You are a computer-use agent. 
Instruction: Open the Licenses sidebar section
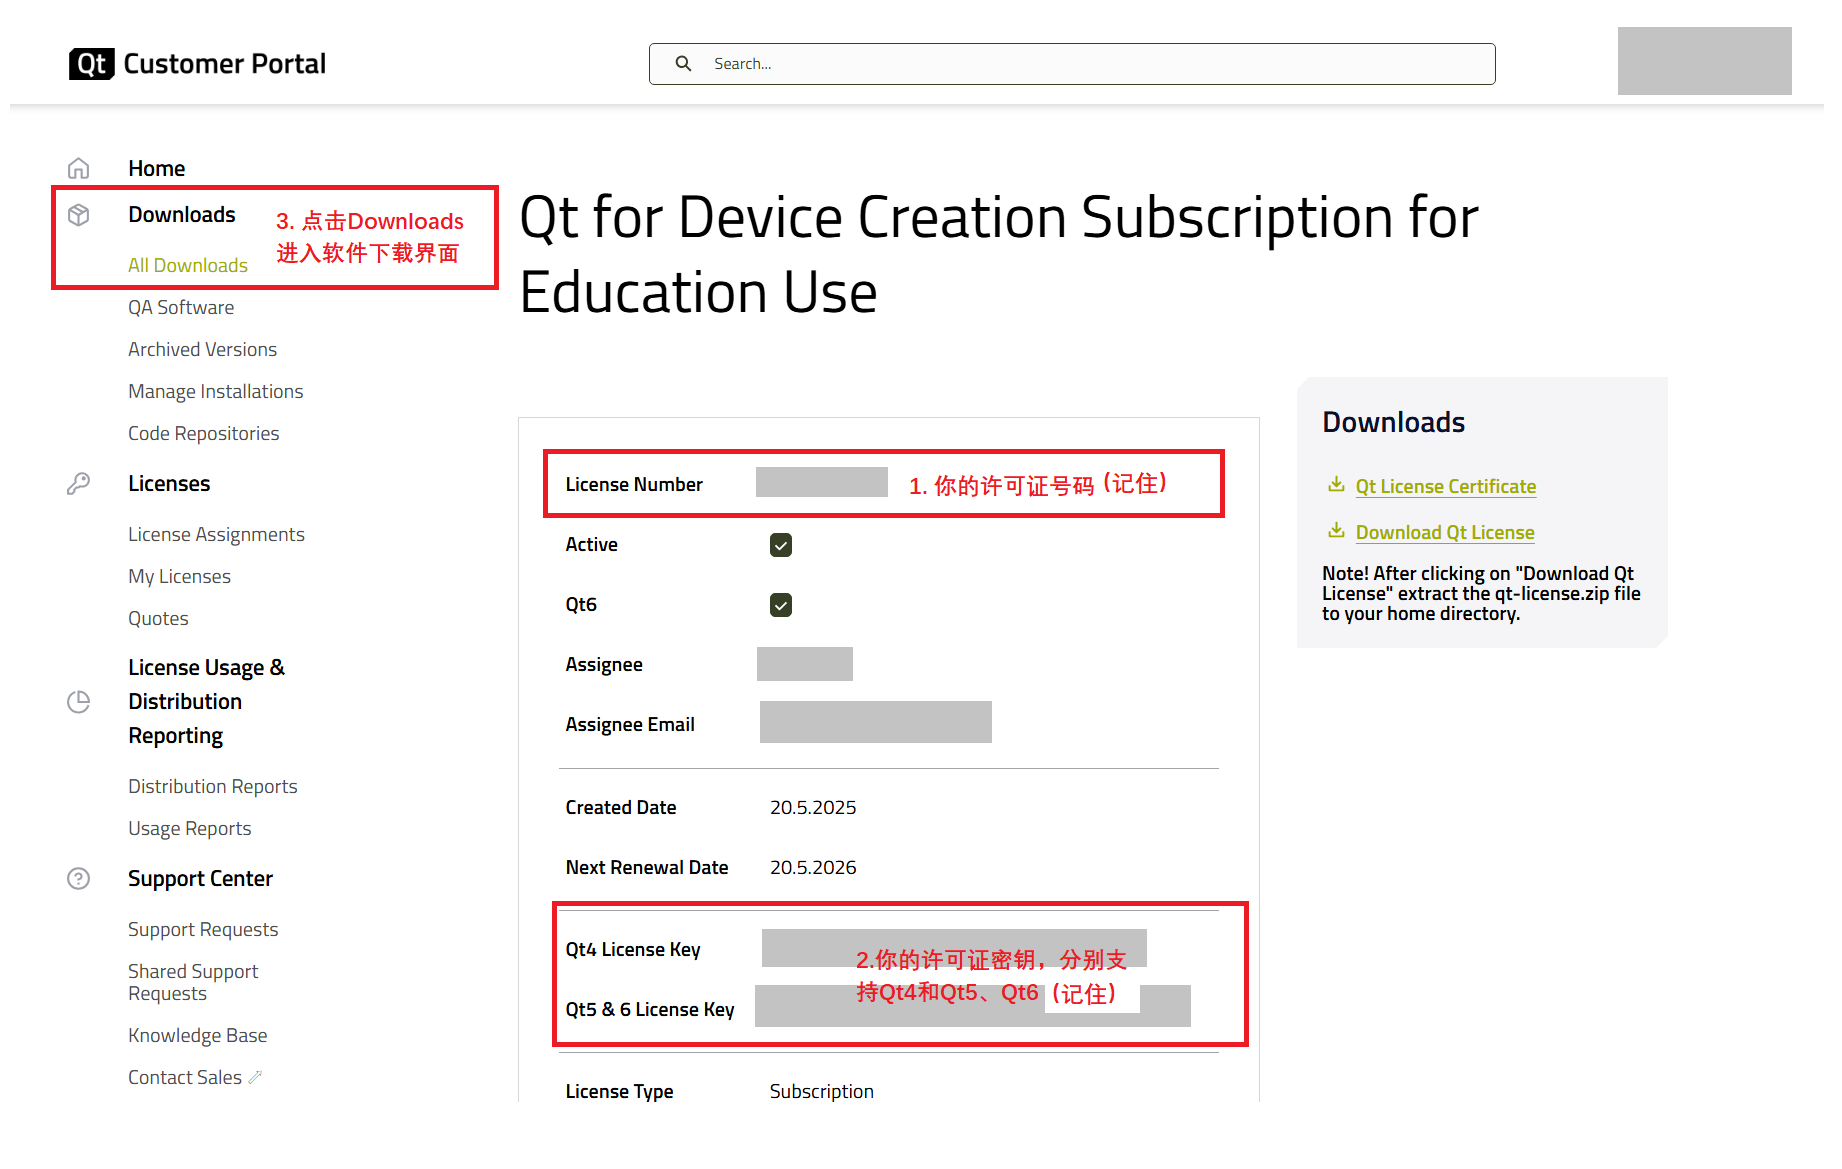(169, 484)
